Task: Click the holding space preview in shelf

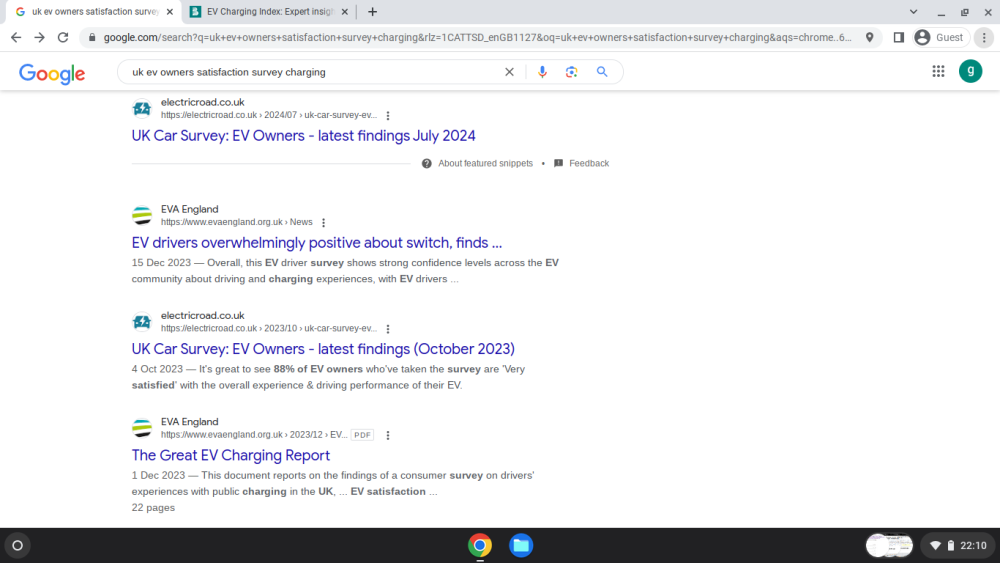Action: tap(889, 545)
